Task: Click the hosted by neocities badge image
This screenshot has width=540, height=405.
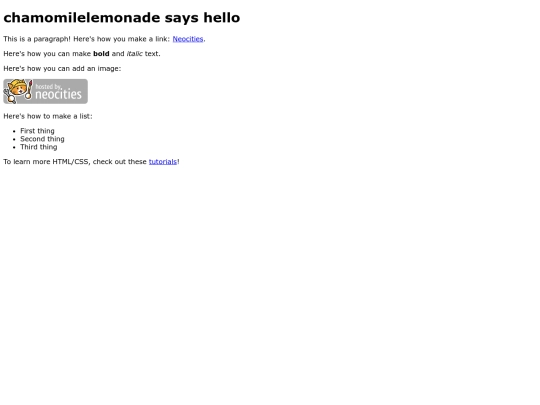Action: pos(45,91)
